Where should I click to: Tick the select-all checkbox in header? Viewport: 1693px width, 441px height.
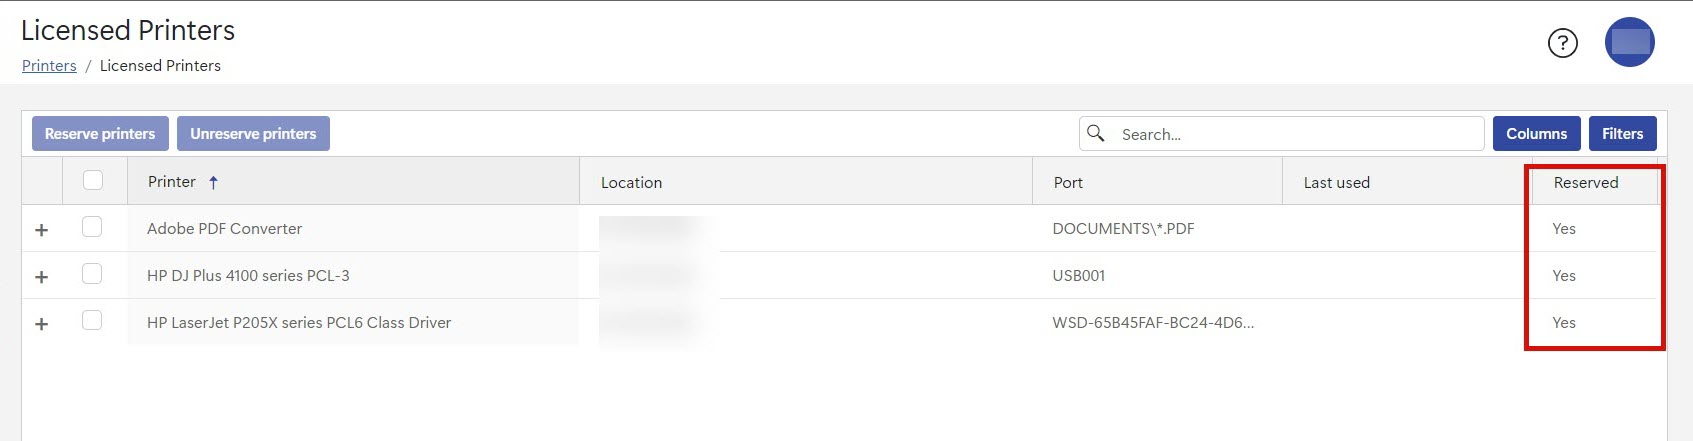coord(93,180)
